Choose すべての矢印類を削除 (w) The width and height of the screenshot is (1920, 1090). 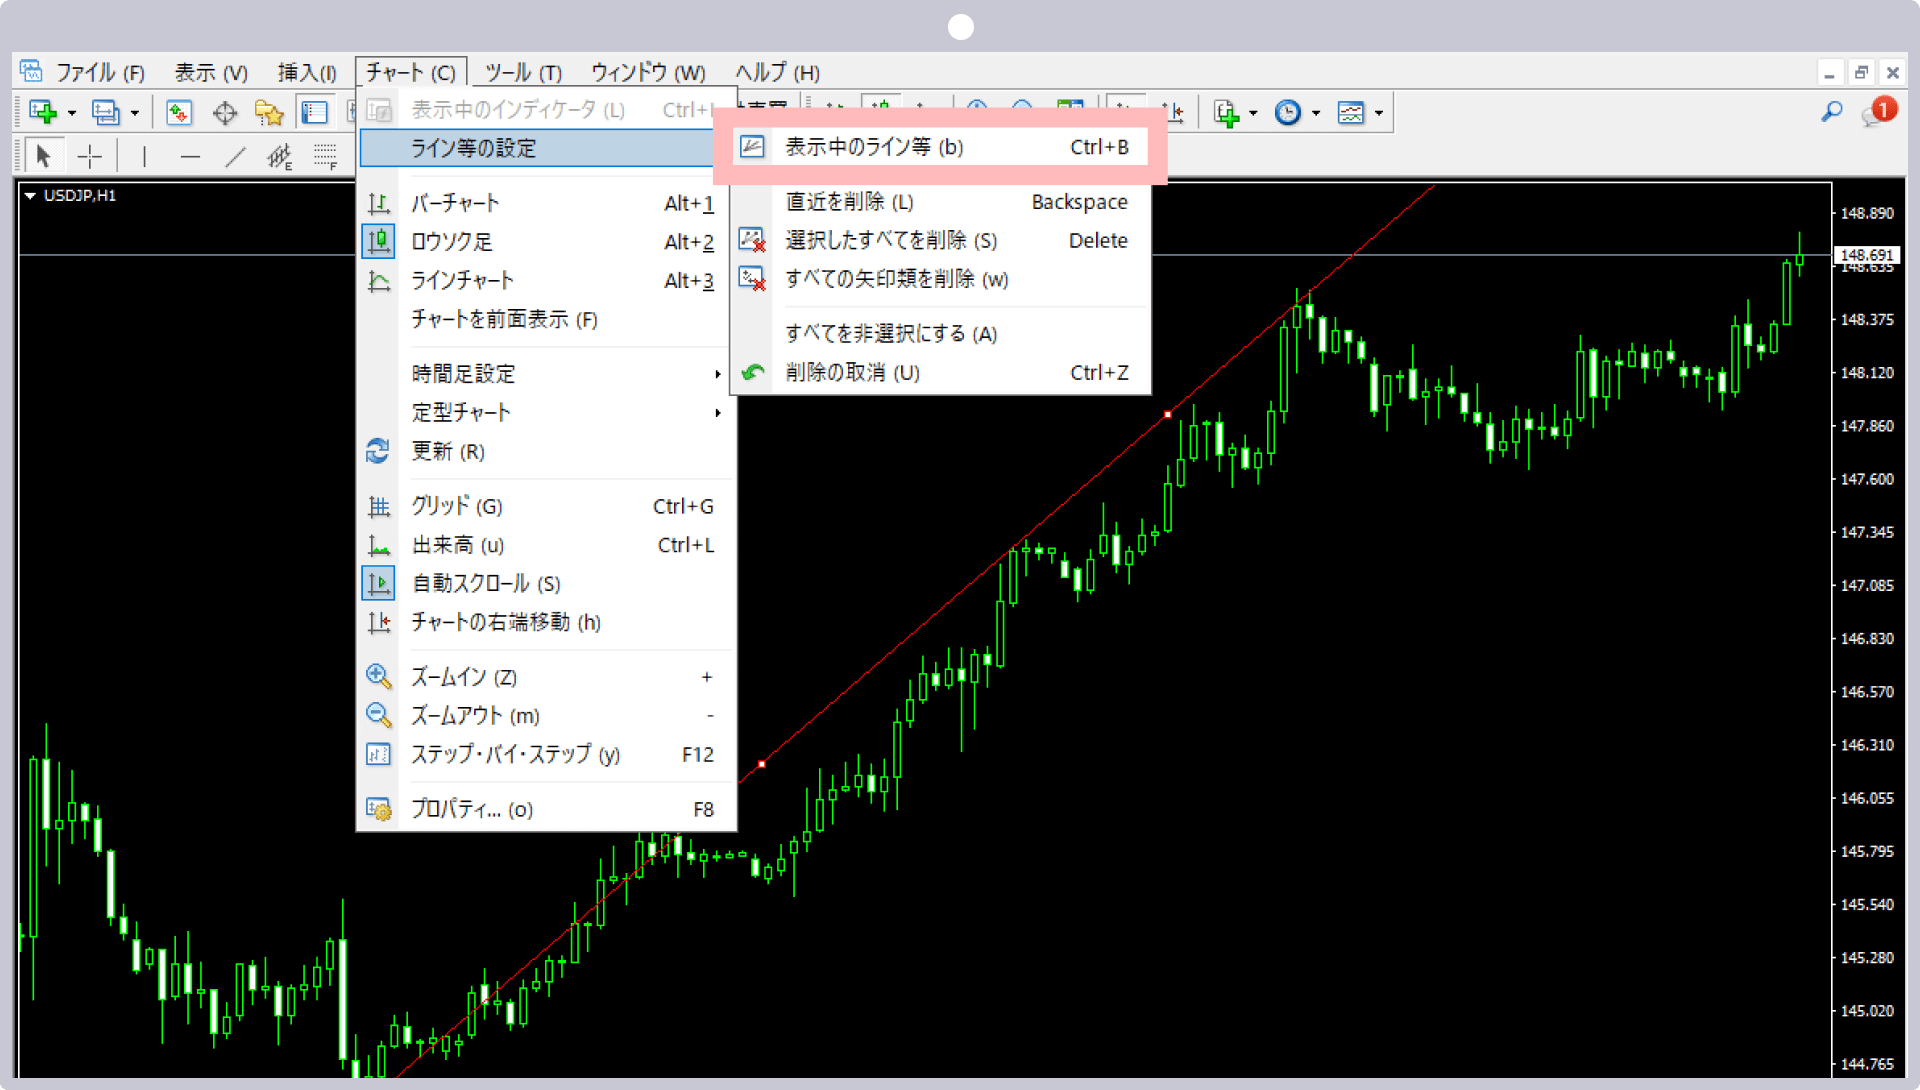click(940, 279)
